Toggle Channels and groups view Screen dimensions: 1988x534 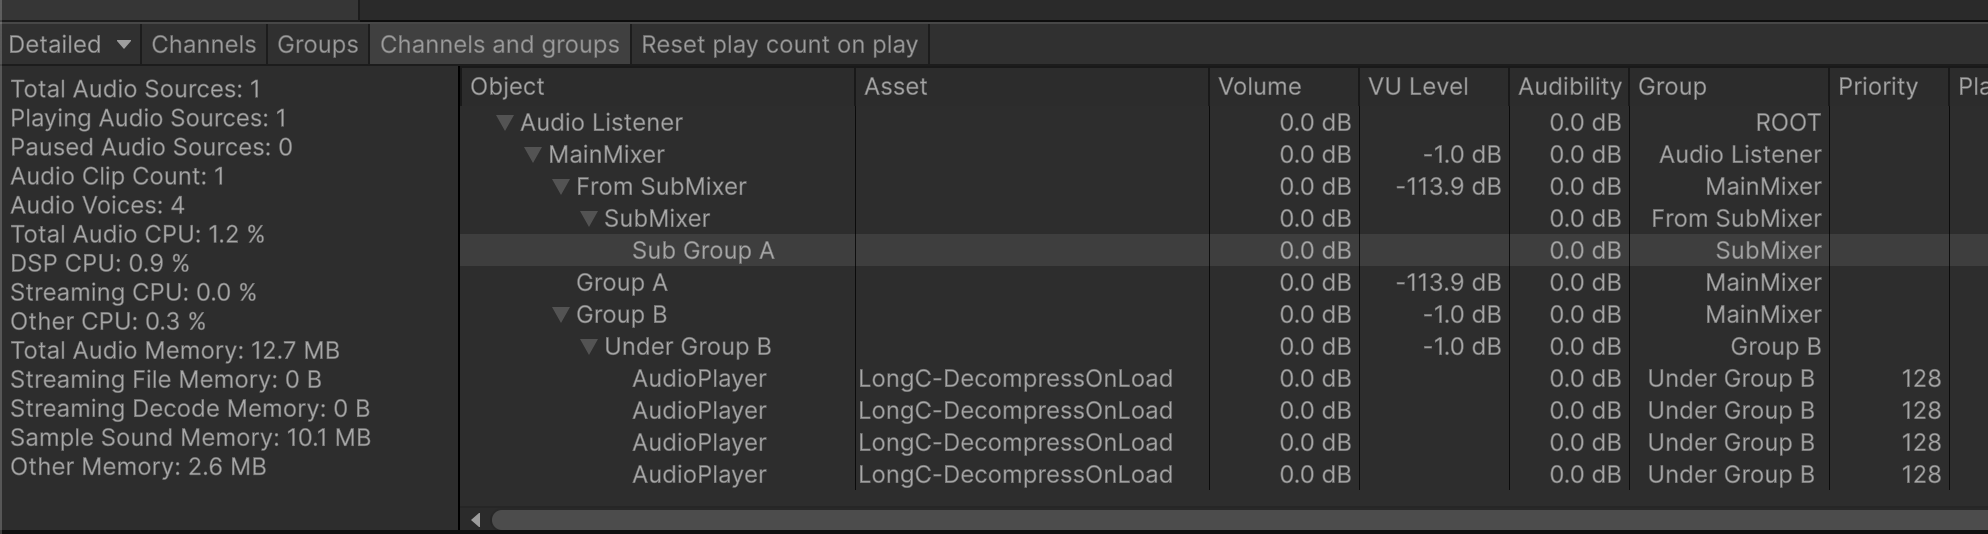point(499,45)
